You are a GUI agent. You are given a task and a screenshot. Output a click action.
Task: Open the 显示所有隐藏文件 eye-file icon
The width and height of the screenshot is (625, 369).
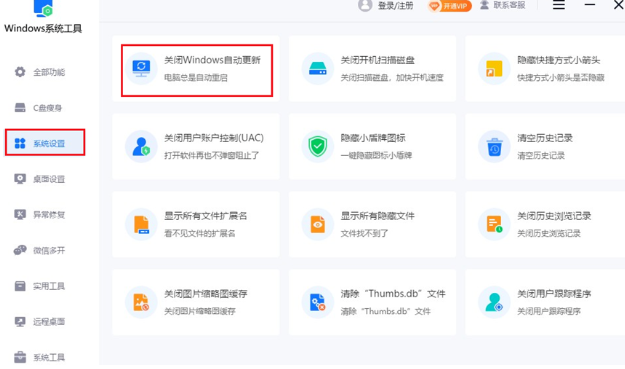point(318,224)
